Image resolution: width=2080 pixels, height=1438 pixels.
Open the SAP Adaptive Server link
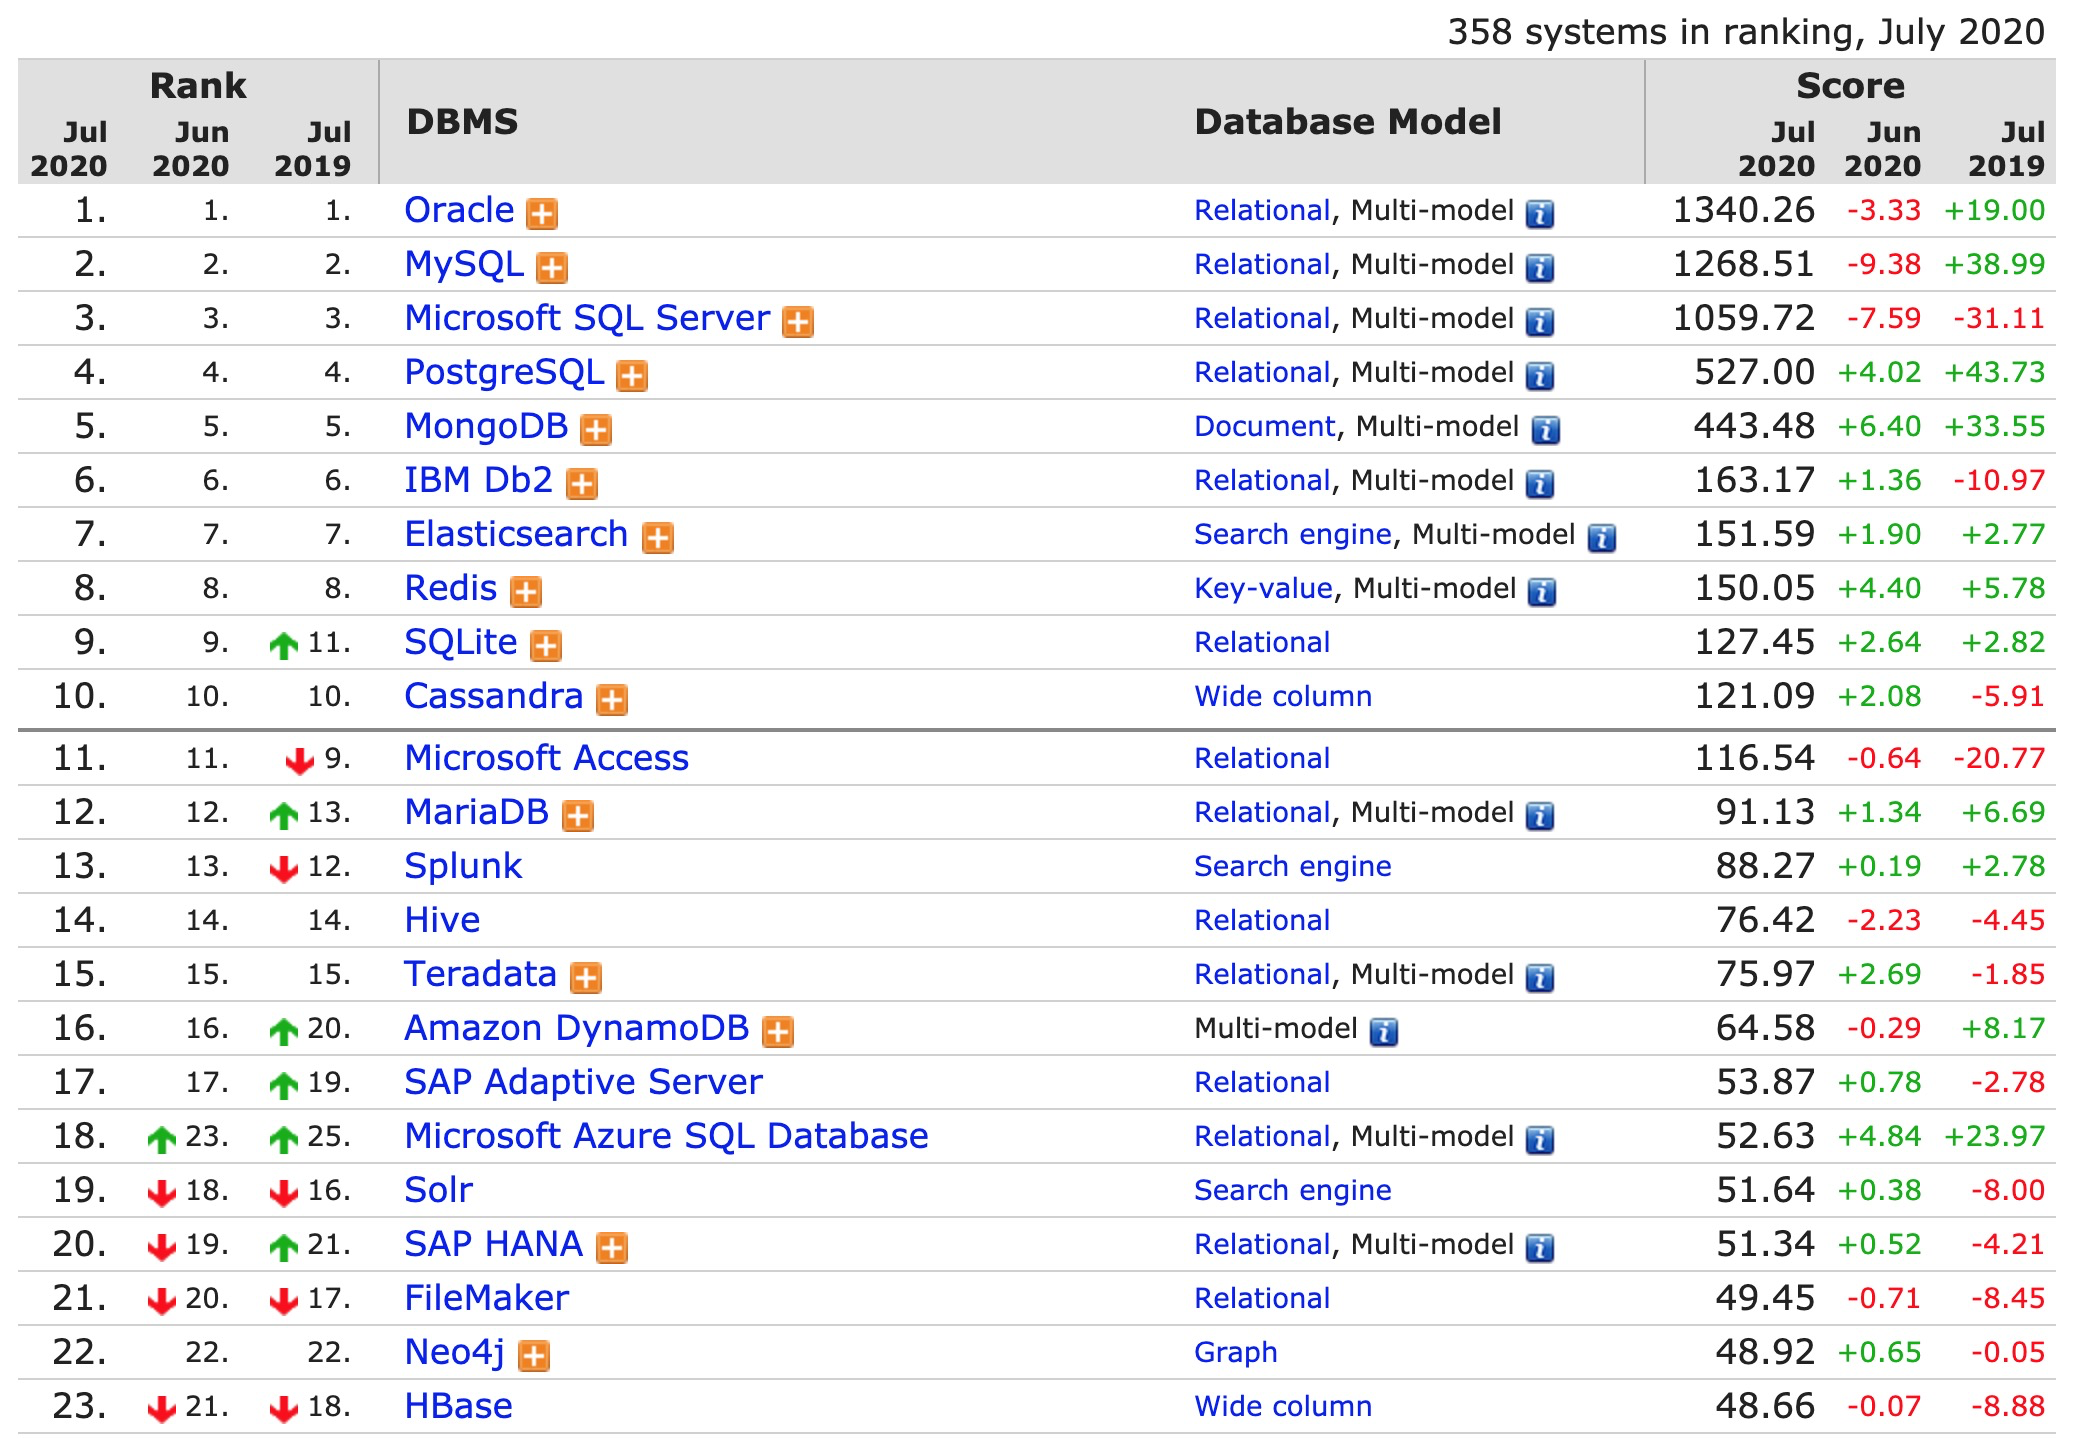[584, 1082]
